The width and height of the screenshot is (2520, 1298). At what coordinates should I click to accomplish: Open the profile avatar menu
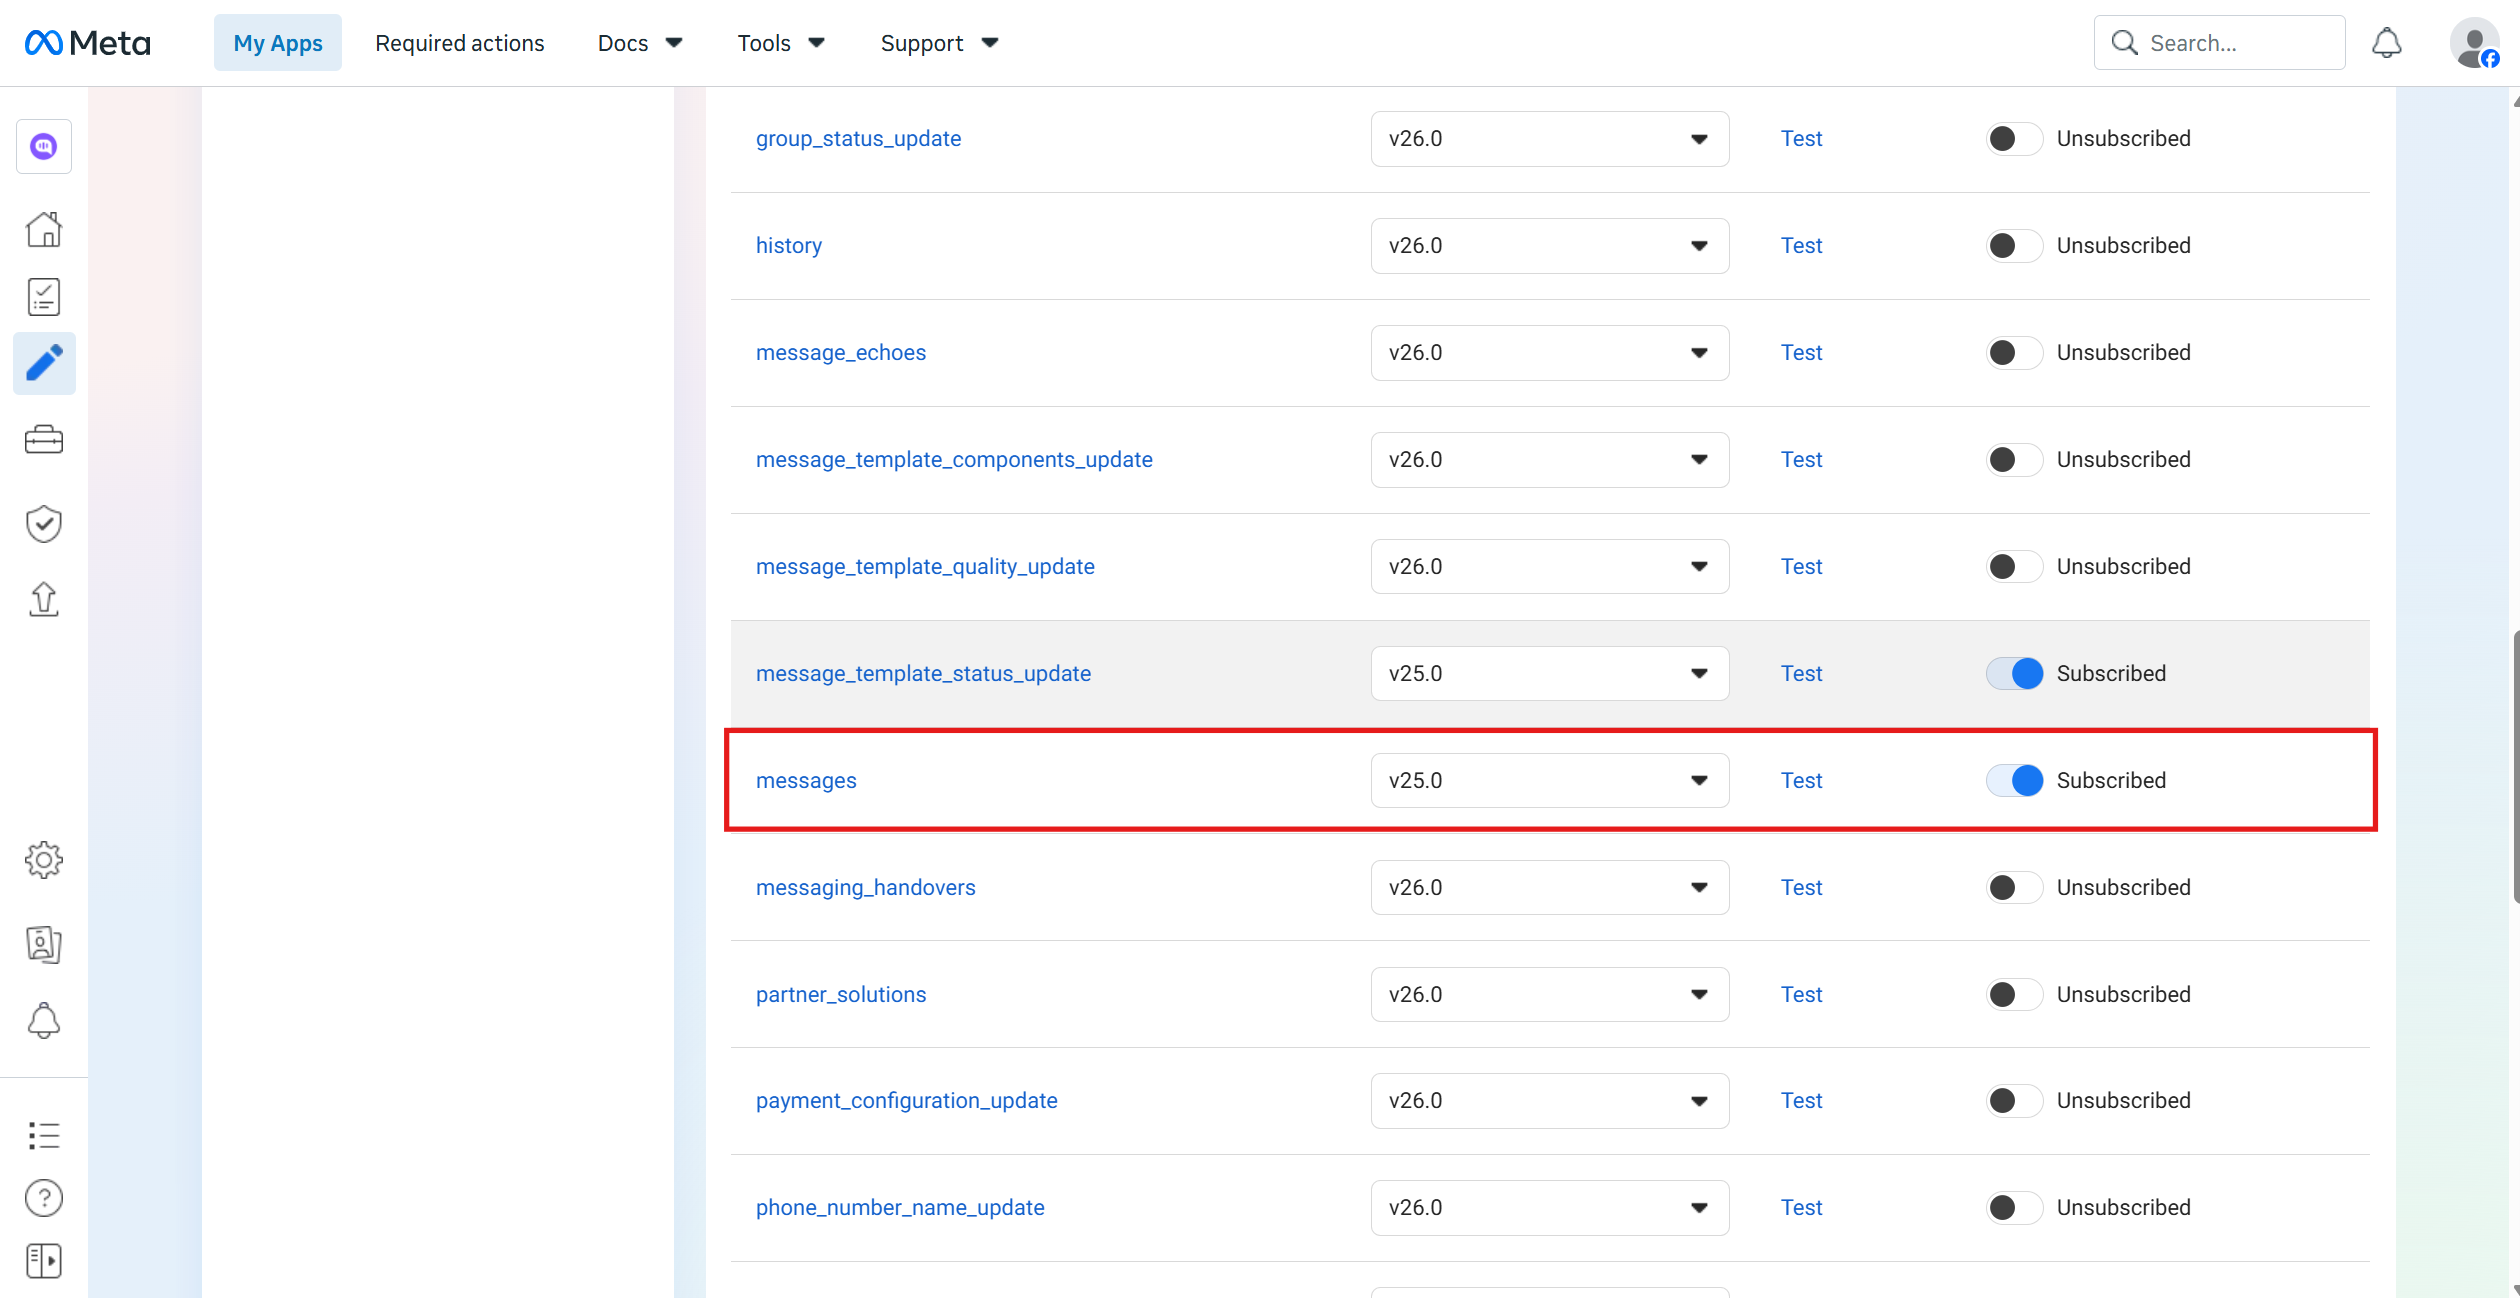(x=2475, y=43)
